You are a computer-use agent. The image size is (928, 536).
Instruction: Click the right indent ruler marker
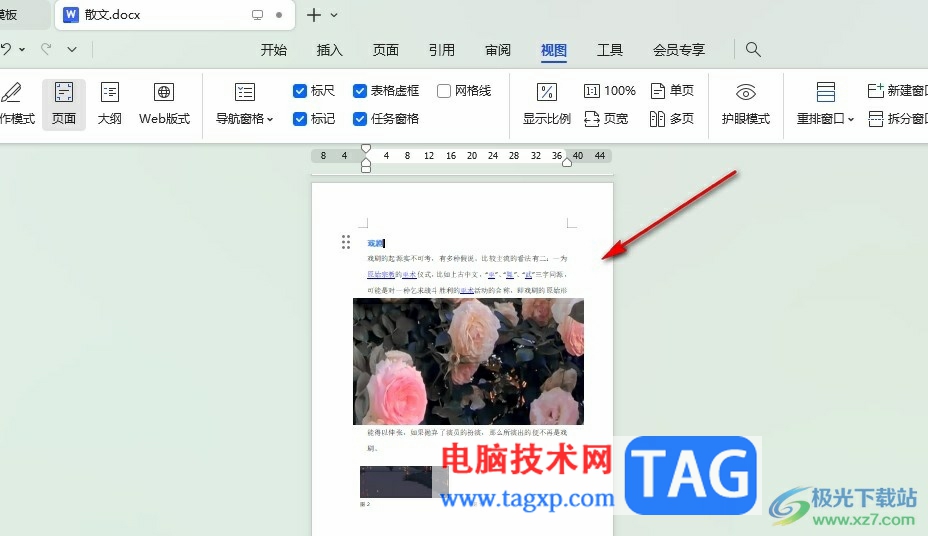click(x=566, y=162)
